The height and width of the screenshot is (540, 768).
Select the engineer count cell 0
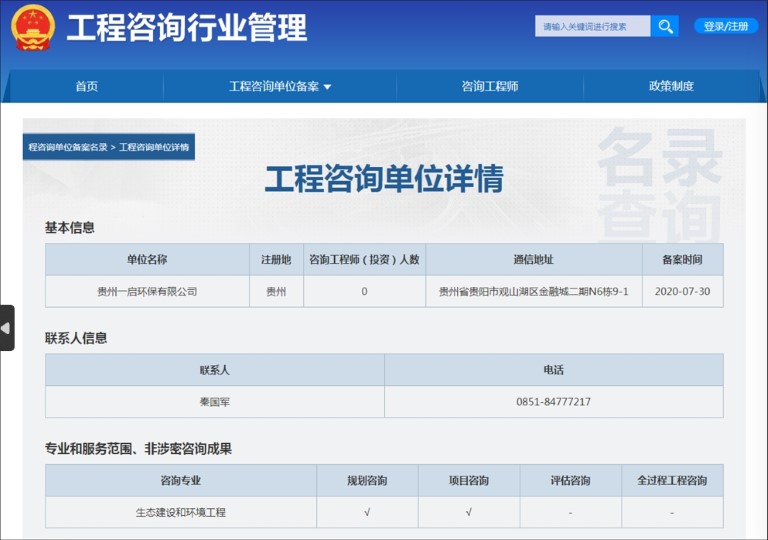point(364,292)
